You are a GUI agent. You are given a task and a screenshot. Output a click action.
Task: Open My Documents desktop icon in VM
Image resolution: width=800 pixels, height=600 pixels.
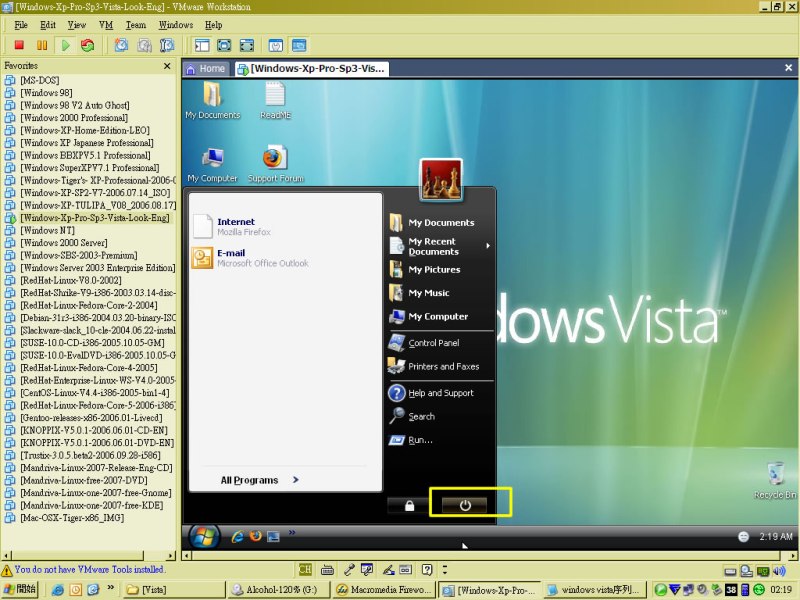tap(213, 101)
